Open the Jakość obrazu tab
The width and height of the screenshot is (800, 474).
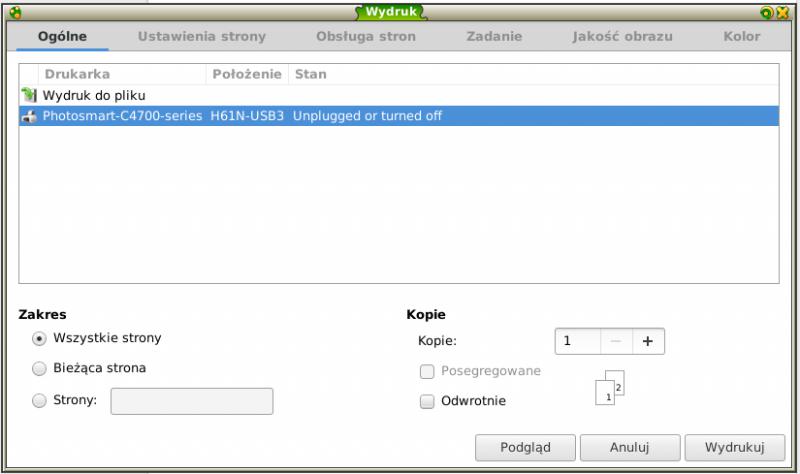coord(622,36)
